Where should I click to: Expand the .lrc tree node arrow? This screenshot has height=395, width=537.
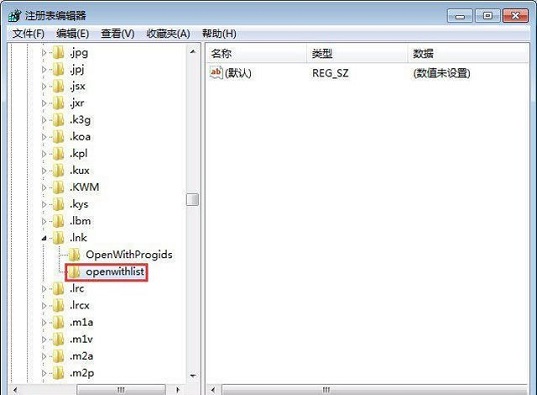(x=44, y=289)
